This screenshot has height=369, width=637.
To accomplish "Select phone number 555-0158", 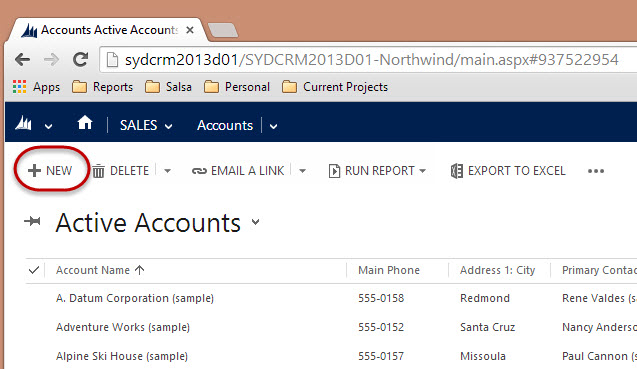I will click(x=381, y=298).
